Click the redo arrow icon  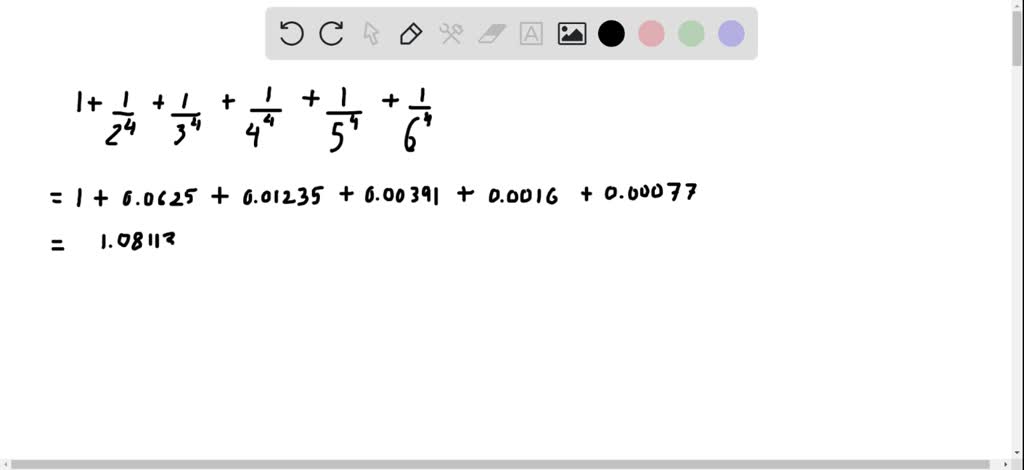(331, 33)
